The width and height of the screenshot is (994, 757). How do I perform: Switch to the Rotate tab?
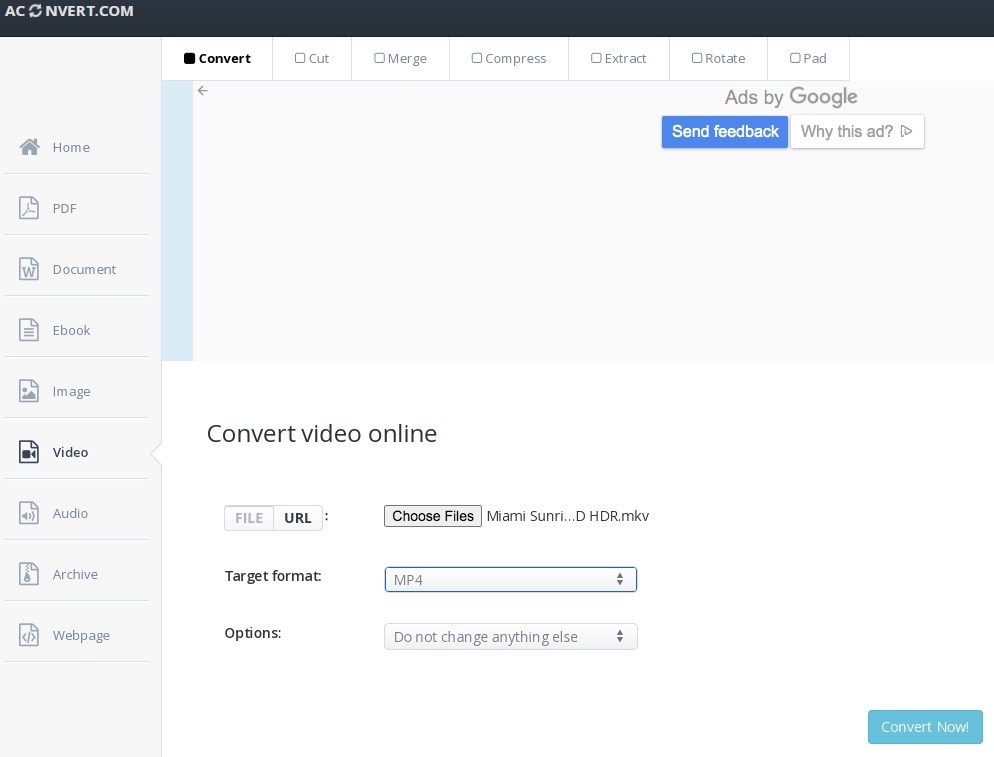[x=718, y=58]
